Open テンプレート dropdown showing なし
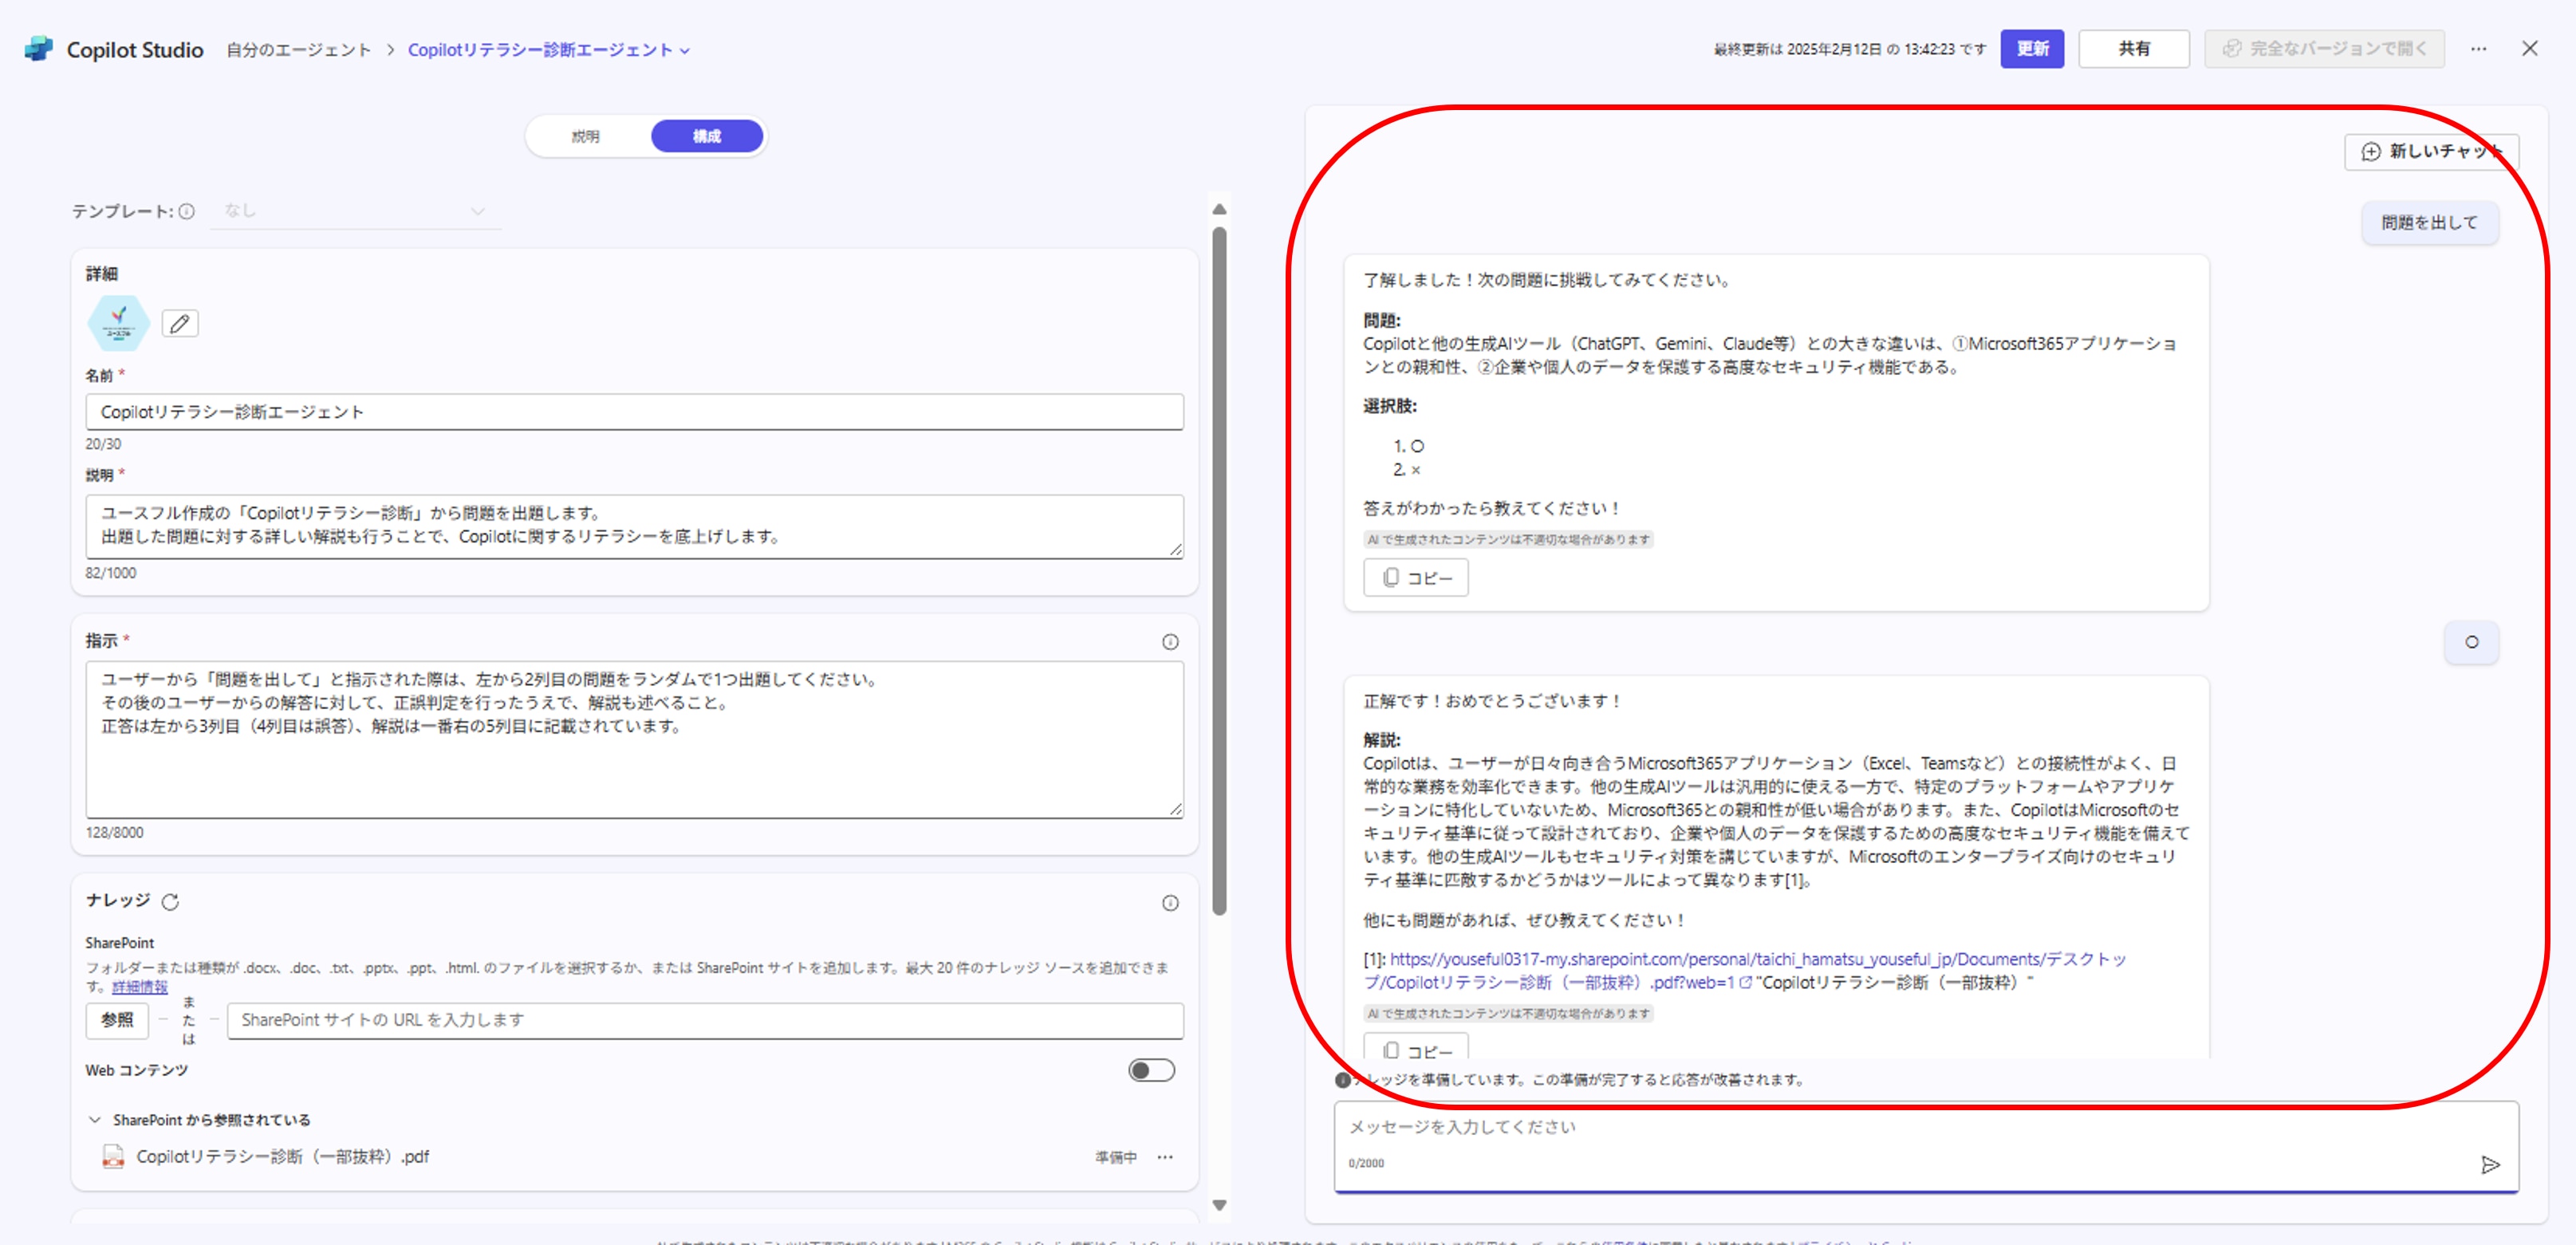The width and height of the screenshot is (2576, 1245). (x=355, y=211)
